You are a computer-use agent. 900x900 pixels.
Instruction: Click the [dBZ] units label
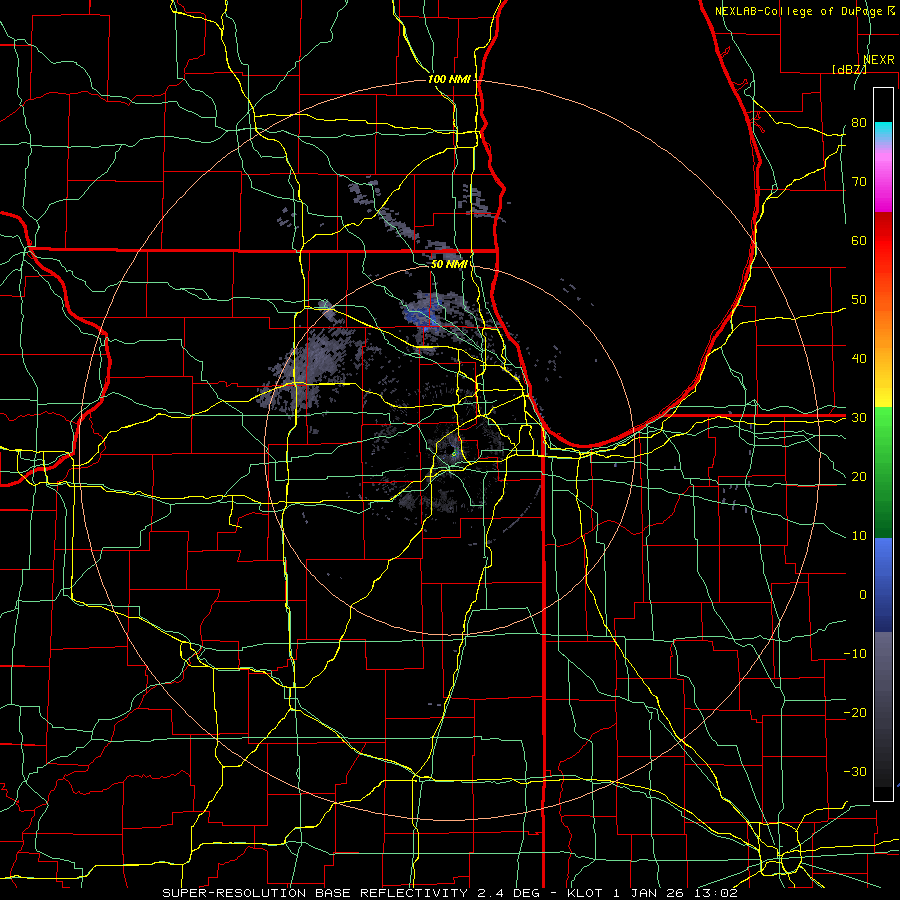849,69
